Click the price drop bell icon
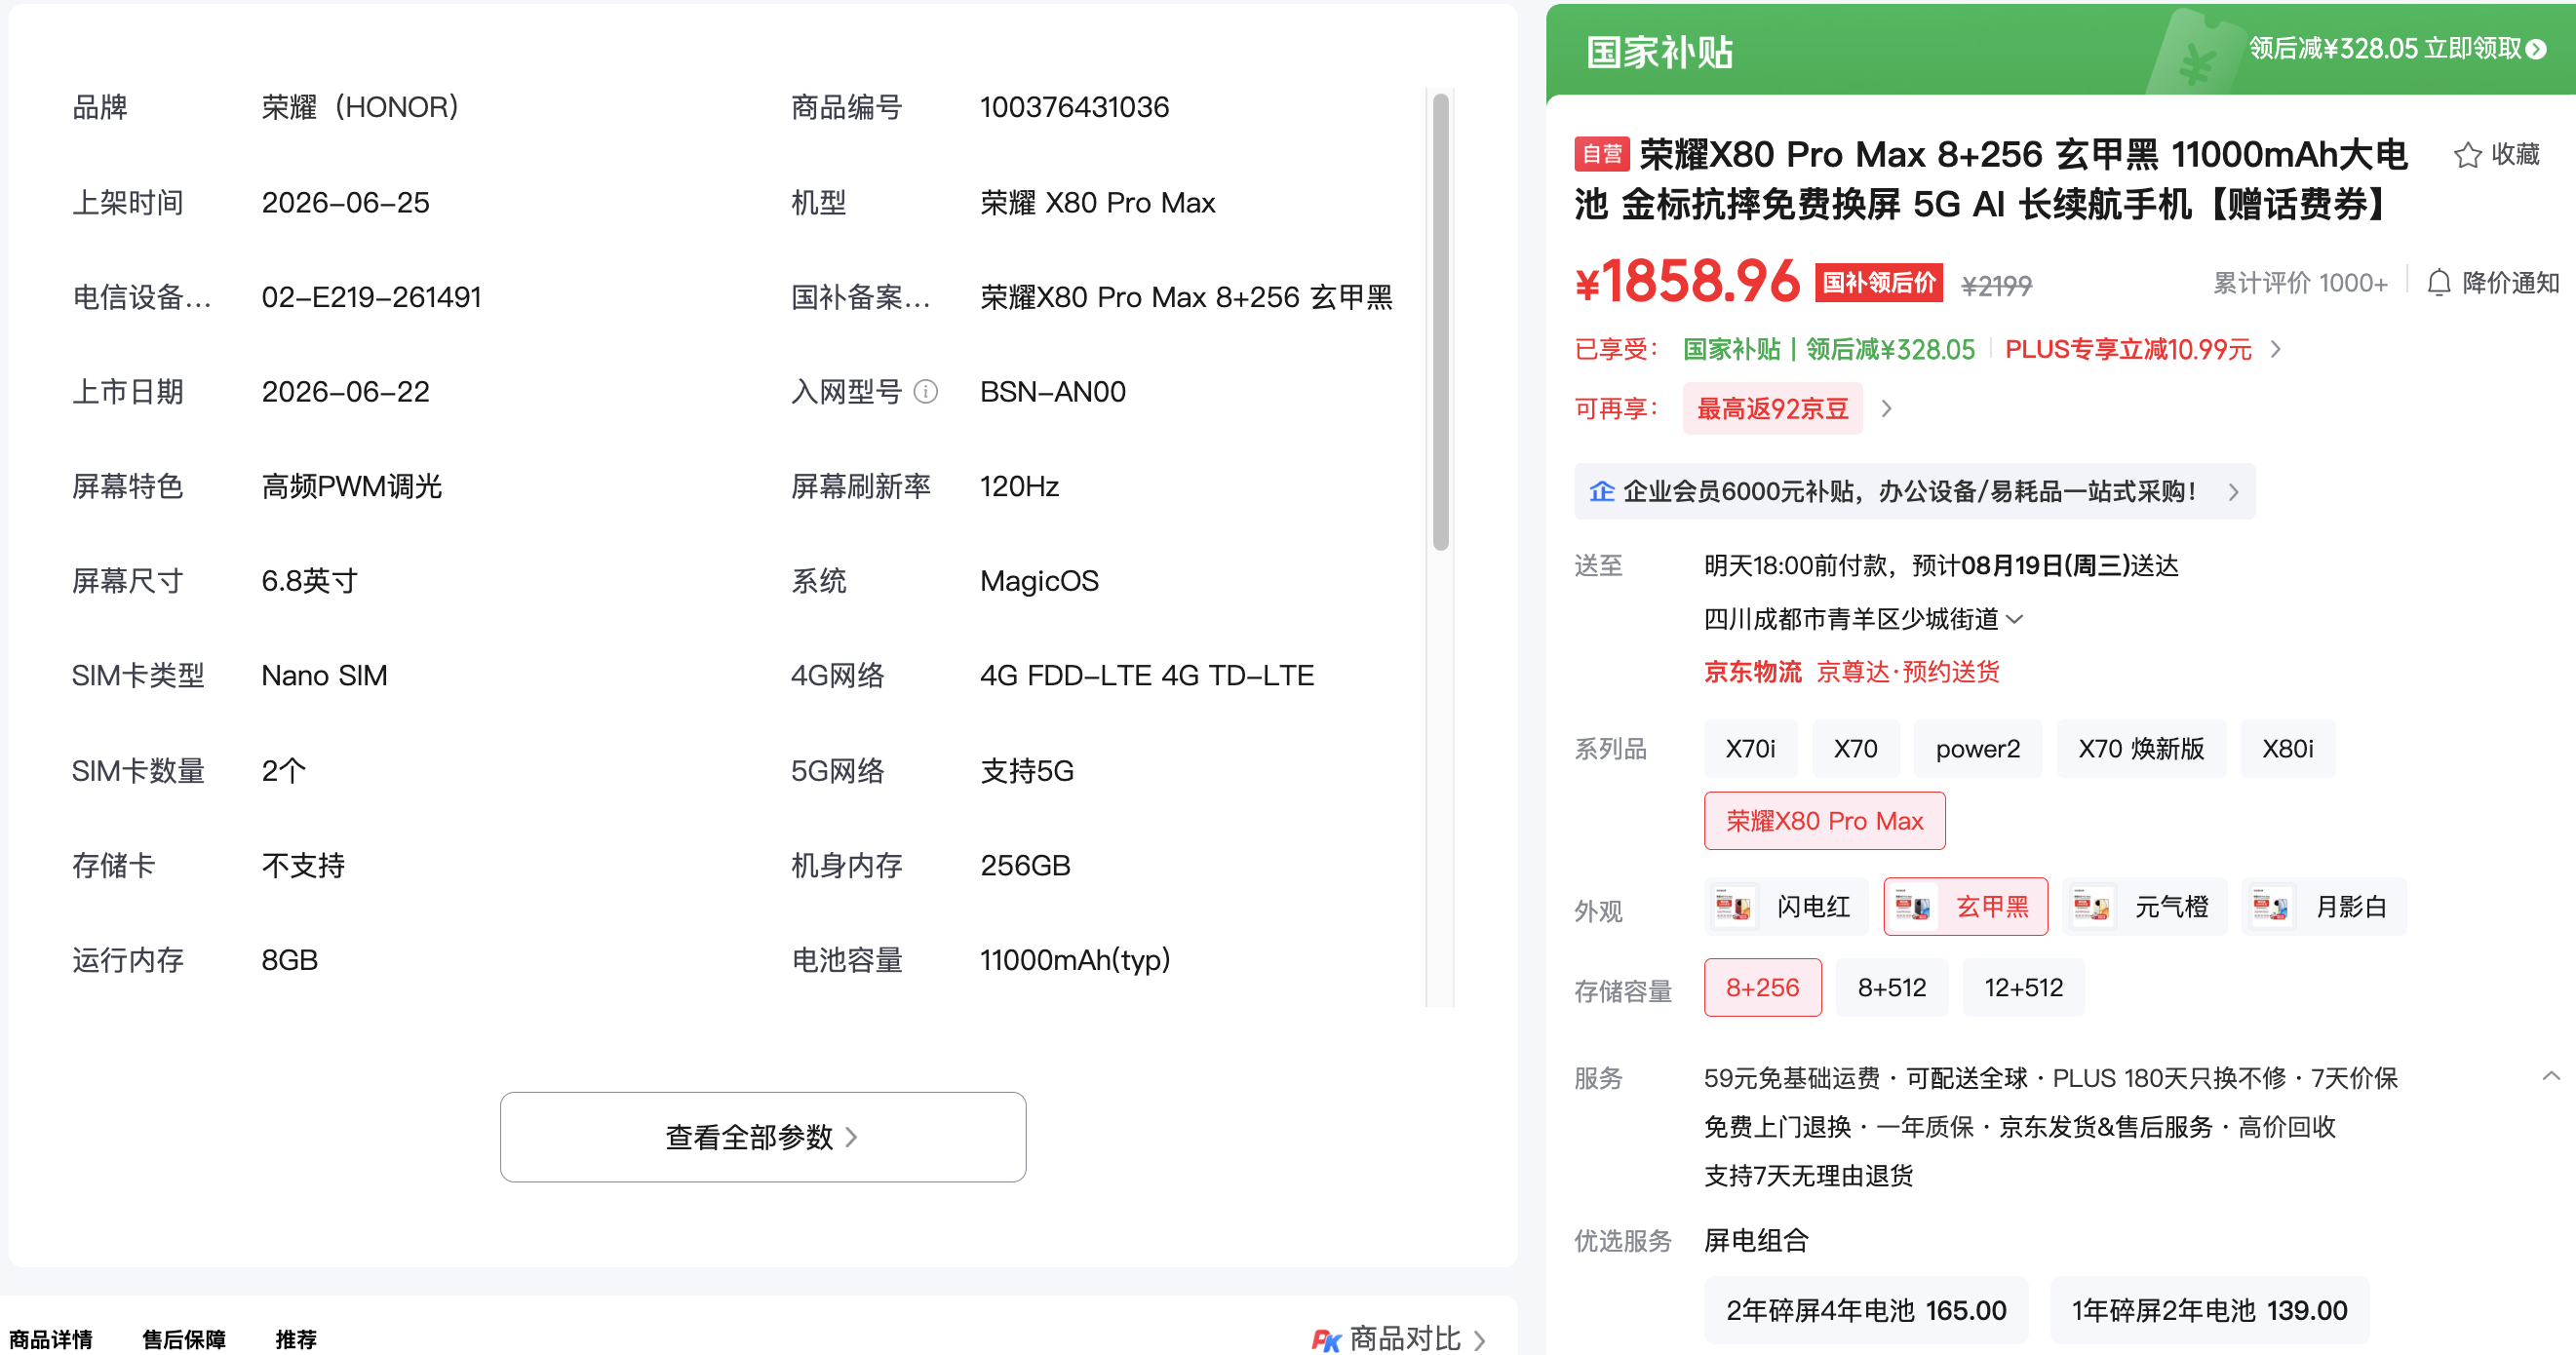This screenshot has height=1355, width=2576. pos(2439,283)
